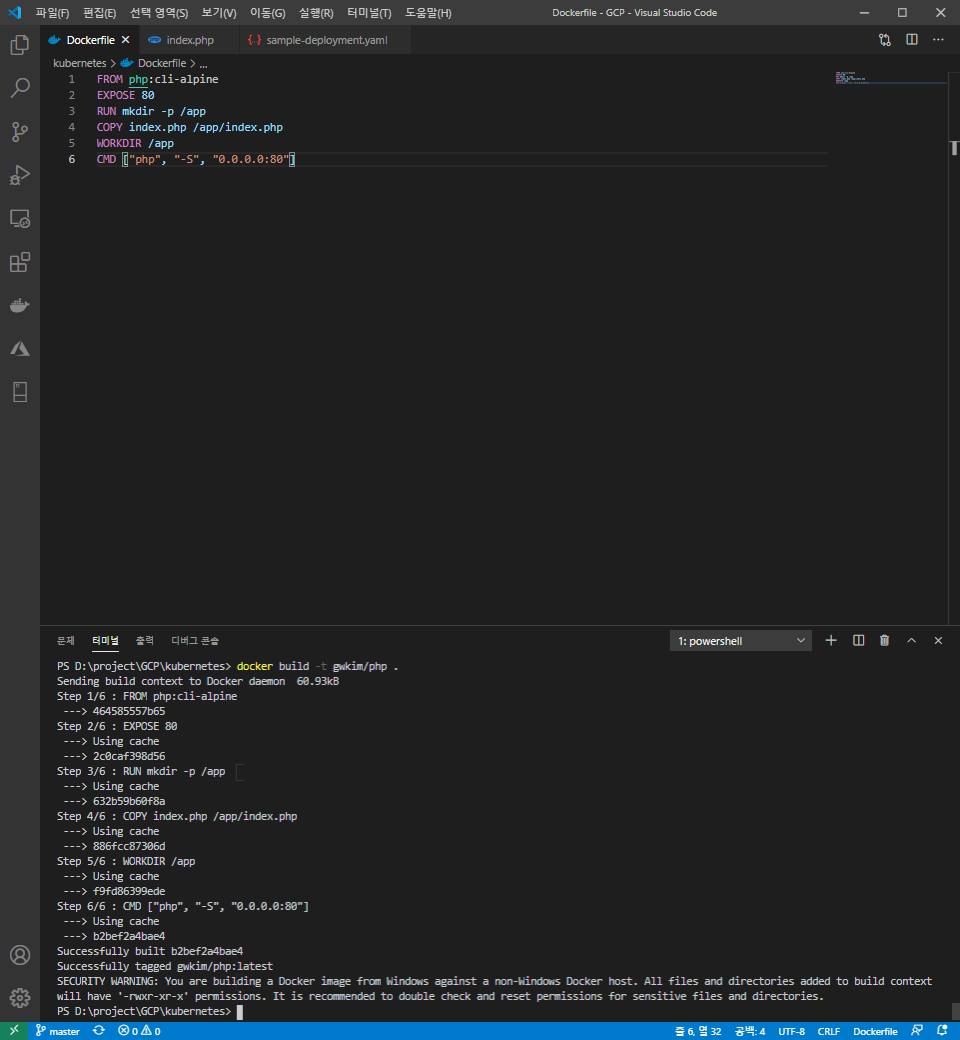The height and width of the screenshot is (1040, 960).
Task: Switch to the 디버그 콘솔 panel tab
Action: [x=195, y=641]
